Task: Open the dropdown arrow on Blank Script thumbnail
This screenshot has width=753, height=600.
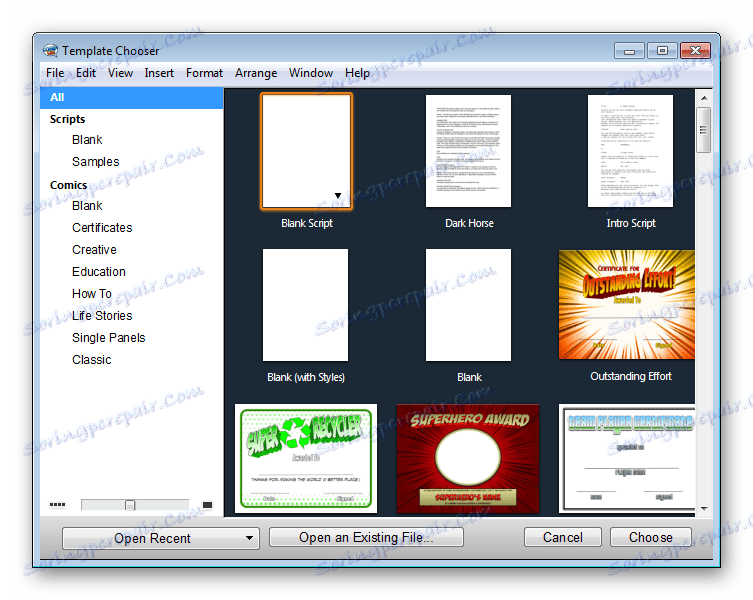Action: (338, 196)
